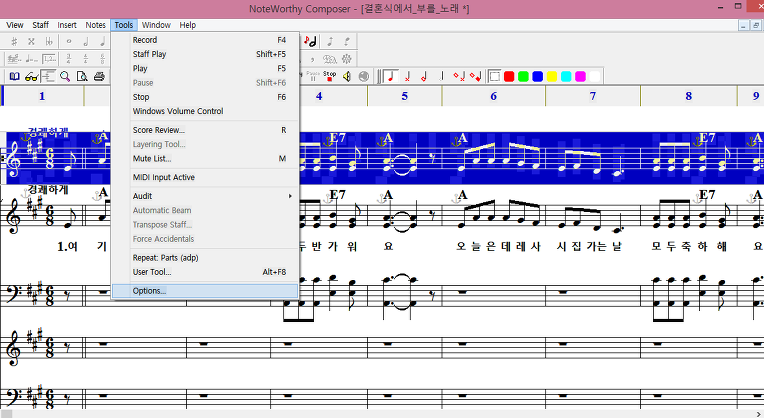Close the open Tools menu
Image resolution: width=764 pixels, height=418 pixels.
click(124, 25)
